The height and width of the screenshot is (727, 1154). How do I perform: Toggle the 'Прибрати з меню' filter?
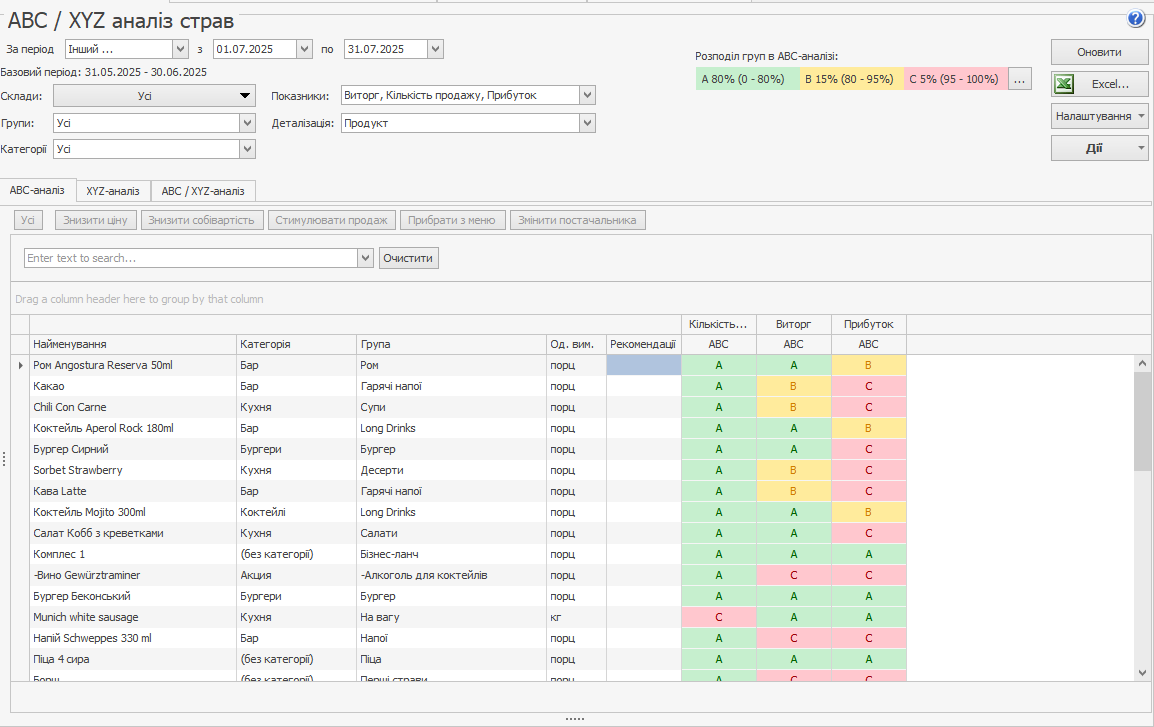(x=452, y=220)
